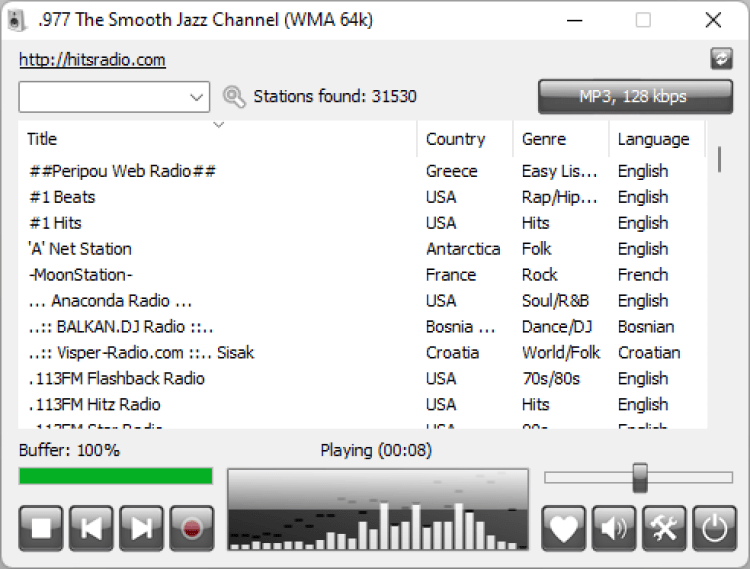Refresh the station list icon

coord(721,59)
